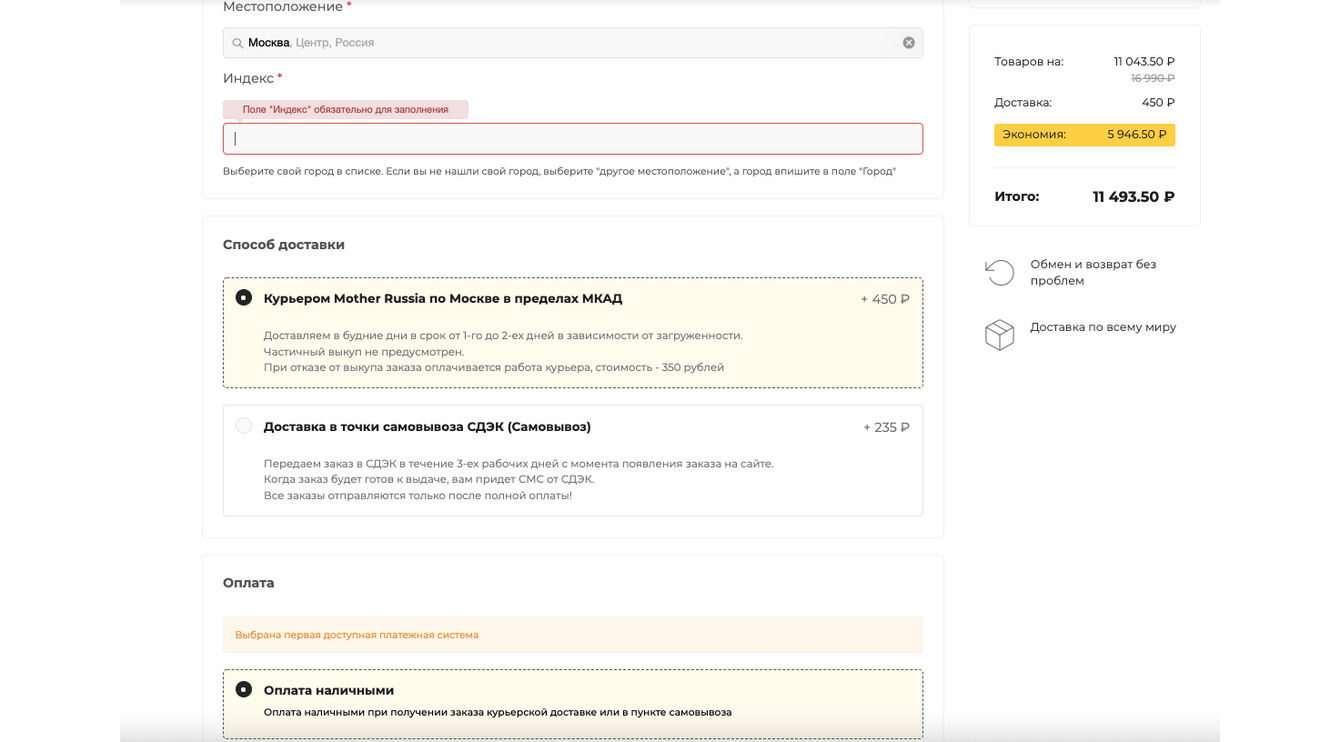This screenshot has height=742, width=1340.
Task: Click the Итого total amount
Action: point(1133,197)
